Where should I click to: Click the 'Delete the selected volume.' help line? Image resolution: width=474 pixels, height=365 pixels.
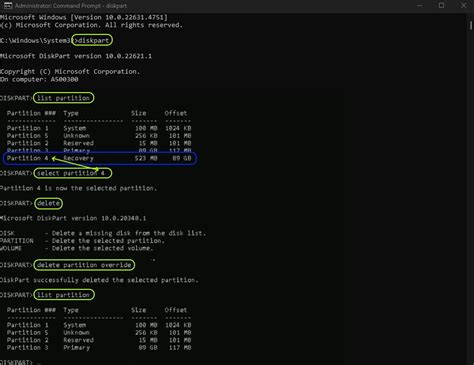[102, 248]
